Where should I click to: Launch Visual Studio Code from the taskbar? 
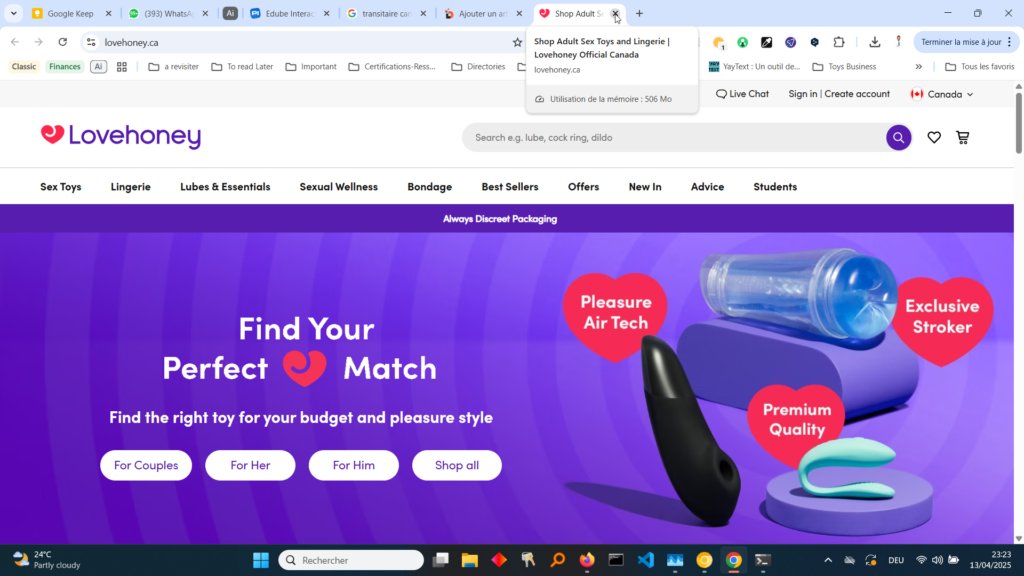coord(645,560)
